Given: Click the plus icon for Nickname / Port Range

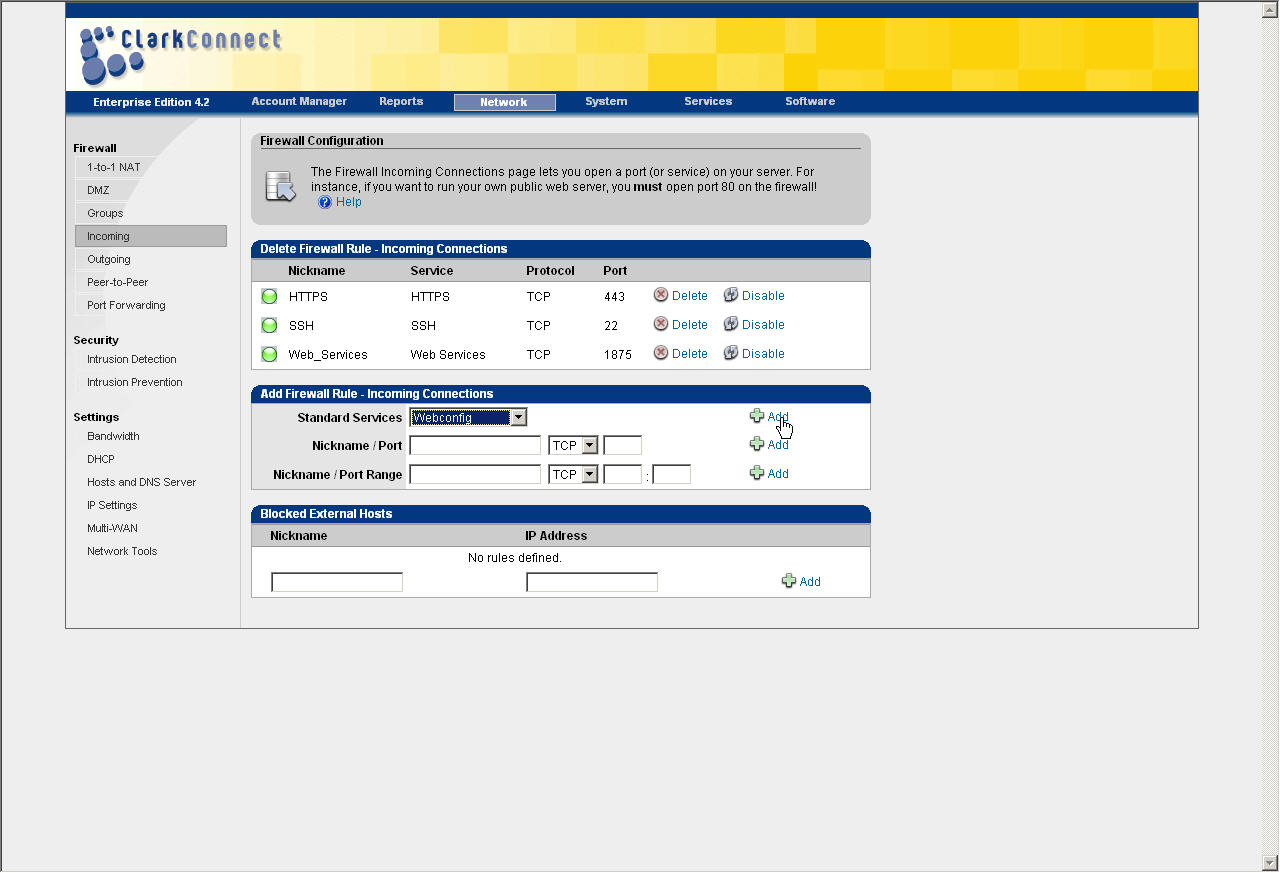Looking at the screenshot, I should click(x=757, y=473).
